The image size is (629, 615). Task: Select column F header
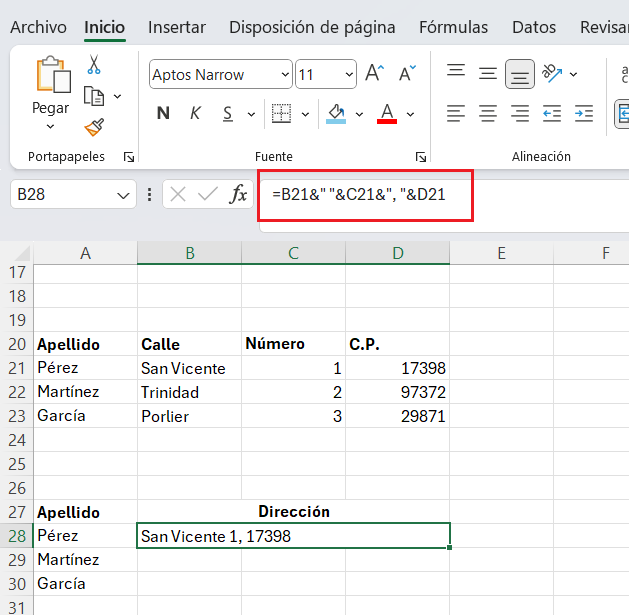[x=592, y=253]
